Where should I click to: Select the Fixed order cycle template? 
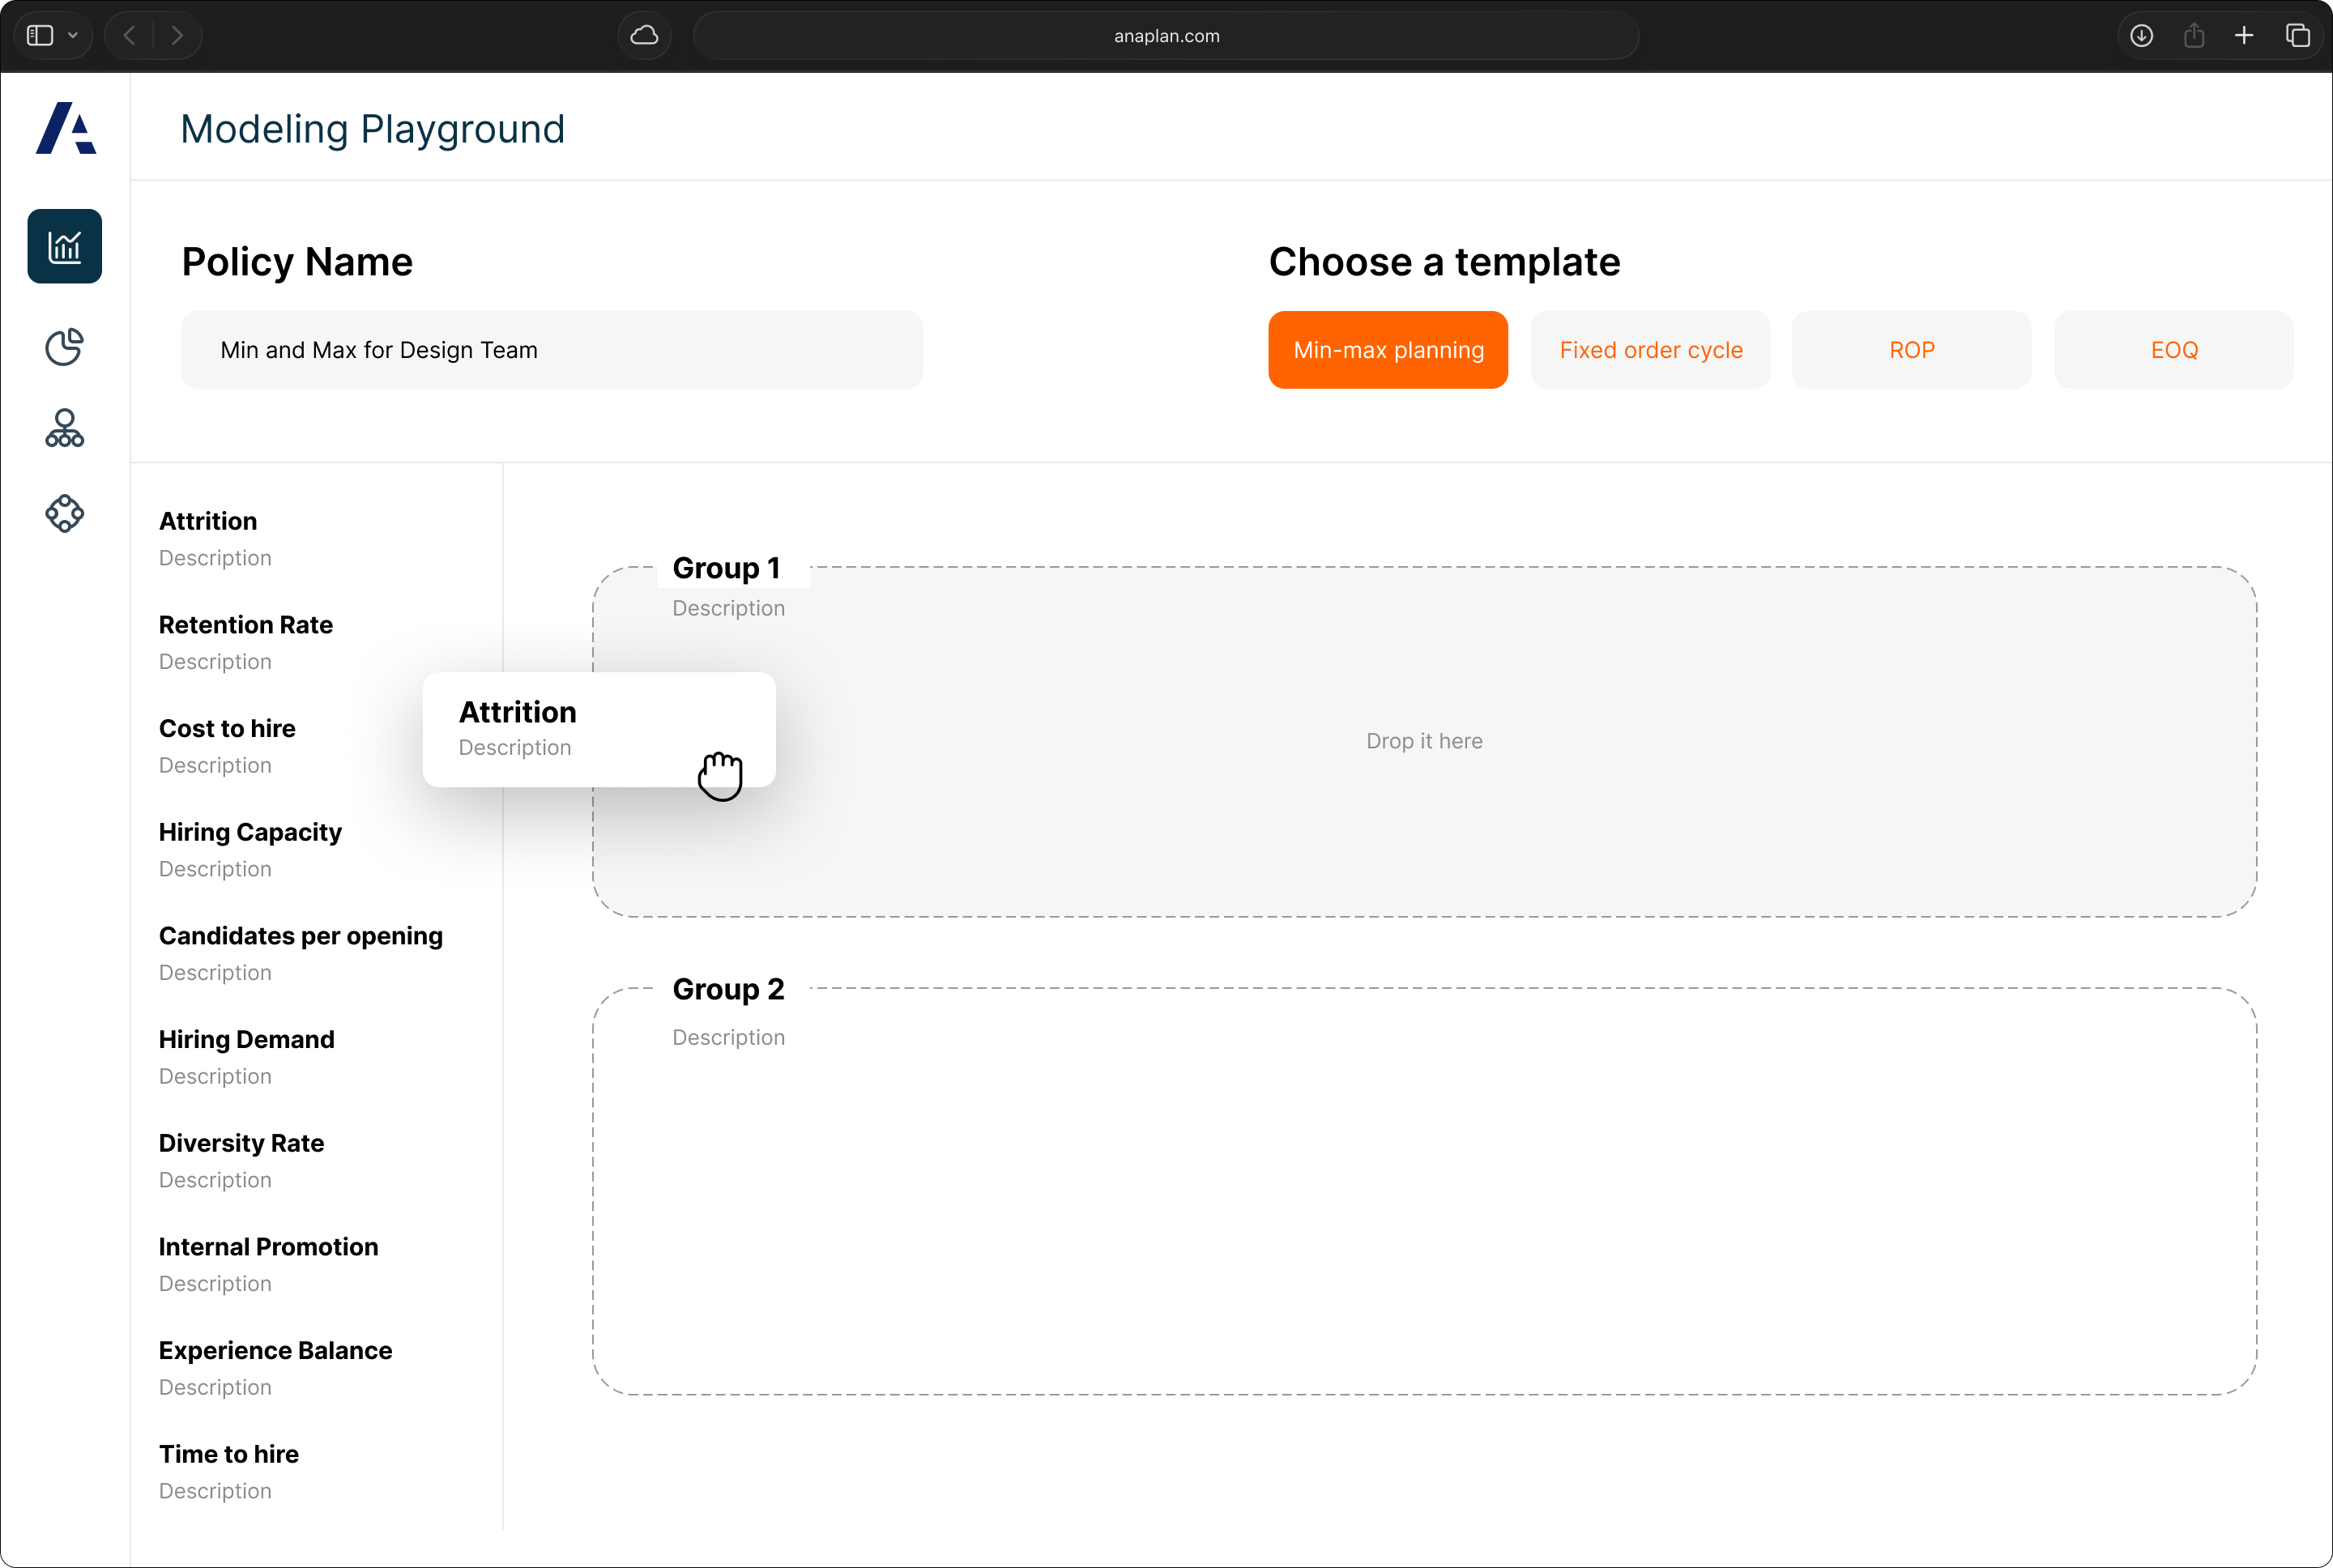click(1650, 350)
